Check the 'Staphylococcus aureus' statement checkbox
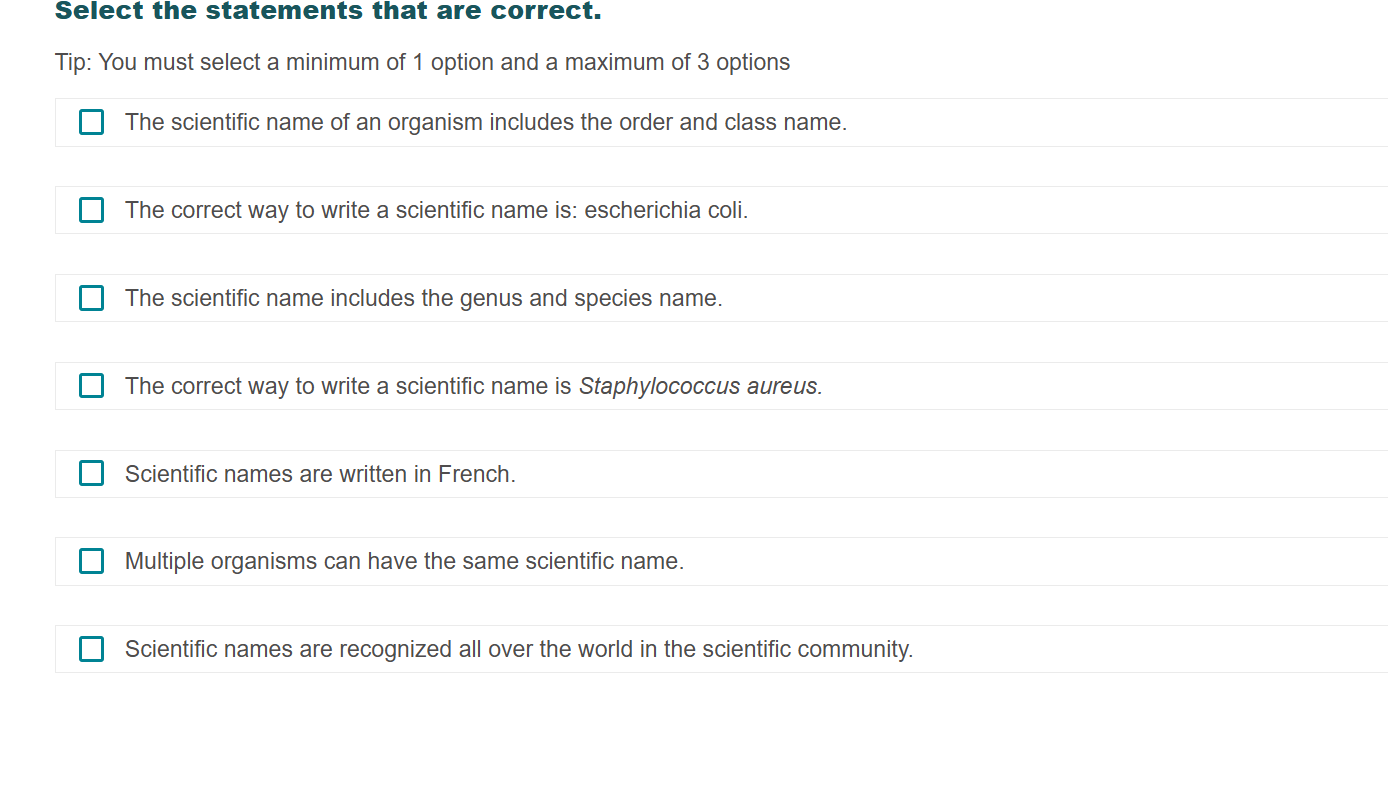The image size is (1388, 805). 91,385
